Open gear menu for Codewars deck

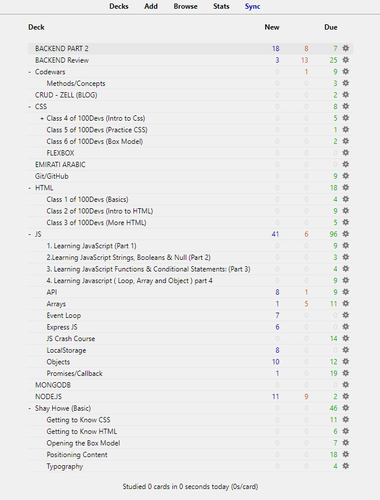click(x=346, y=72)
